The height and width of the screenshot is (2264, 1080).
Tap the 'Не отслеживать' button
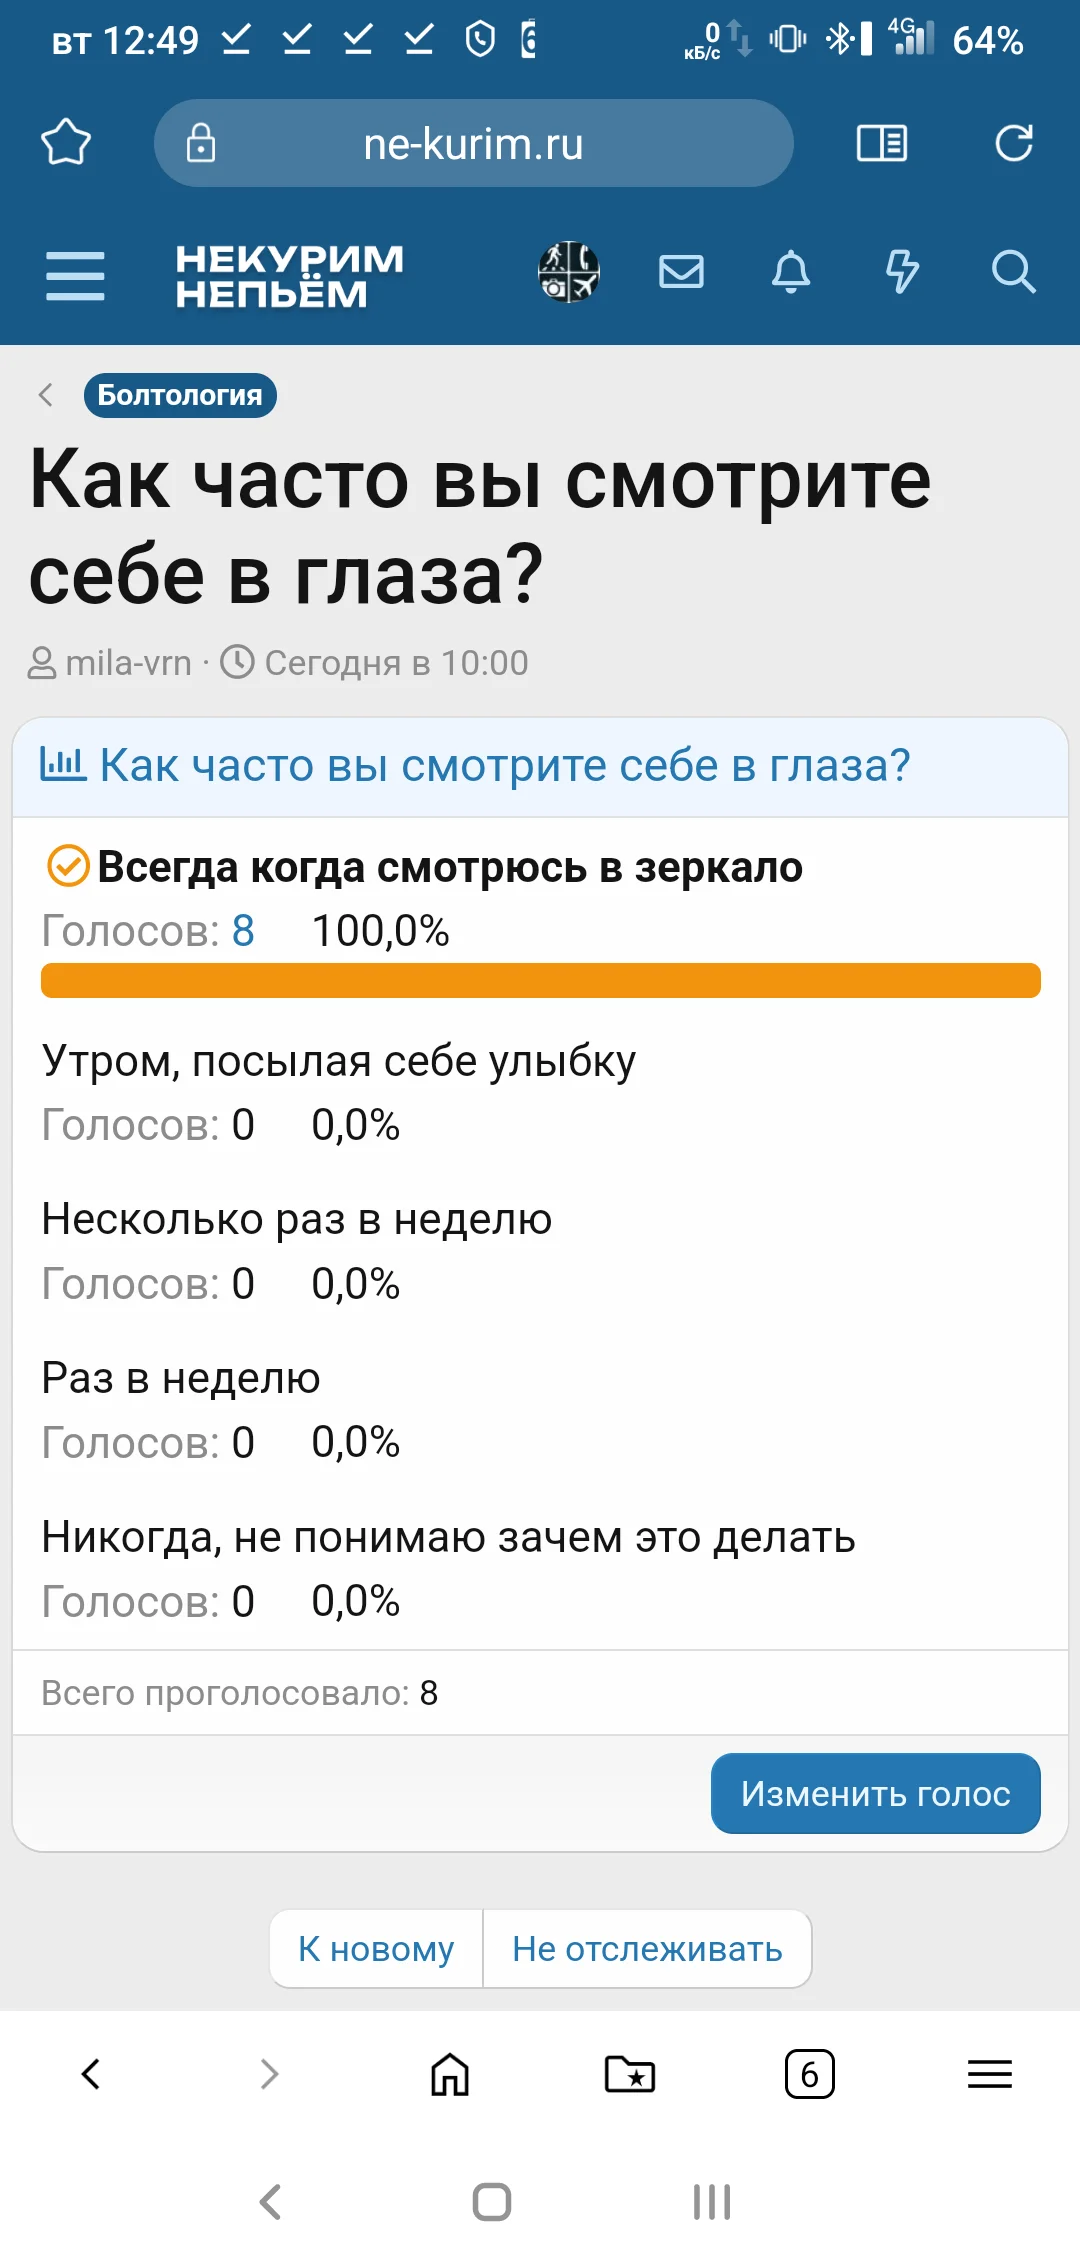[x=647, y=1947]
